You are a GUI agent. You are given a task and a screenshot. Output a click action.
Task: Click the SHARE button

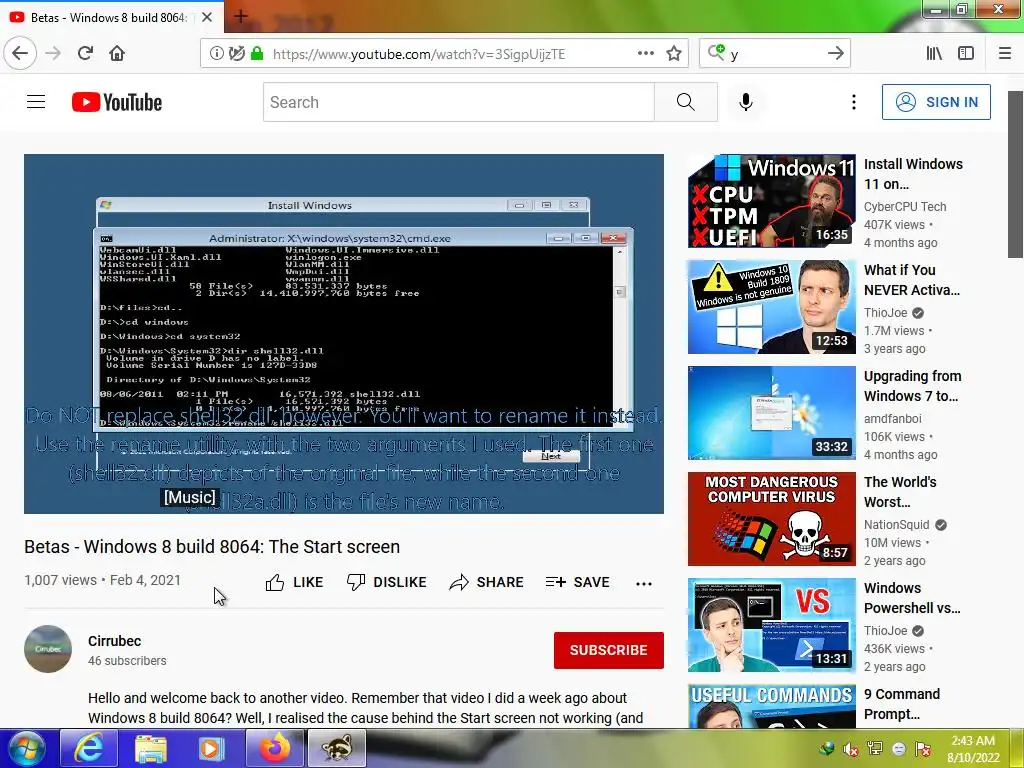[487, 583]
